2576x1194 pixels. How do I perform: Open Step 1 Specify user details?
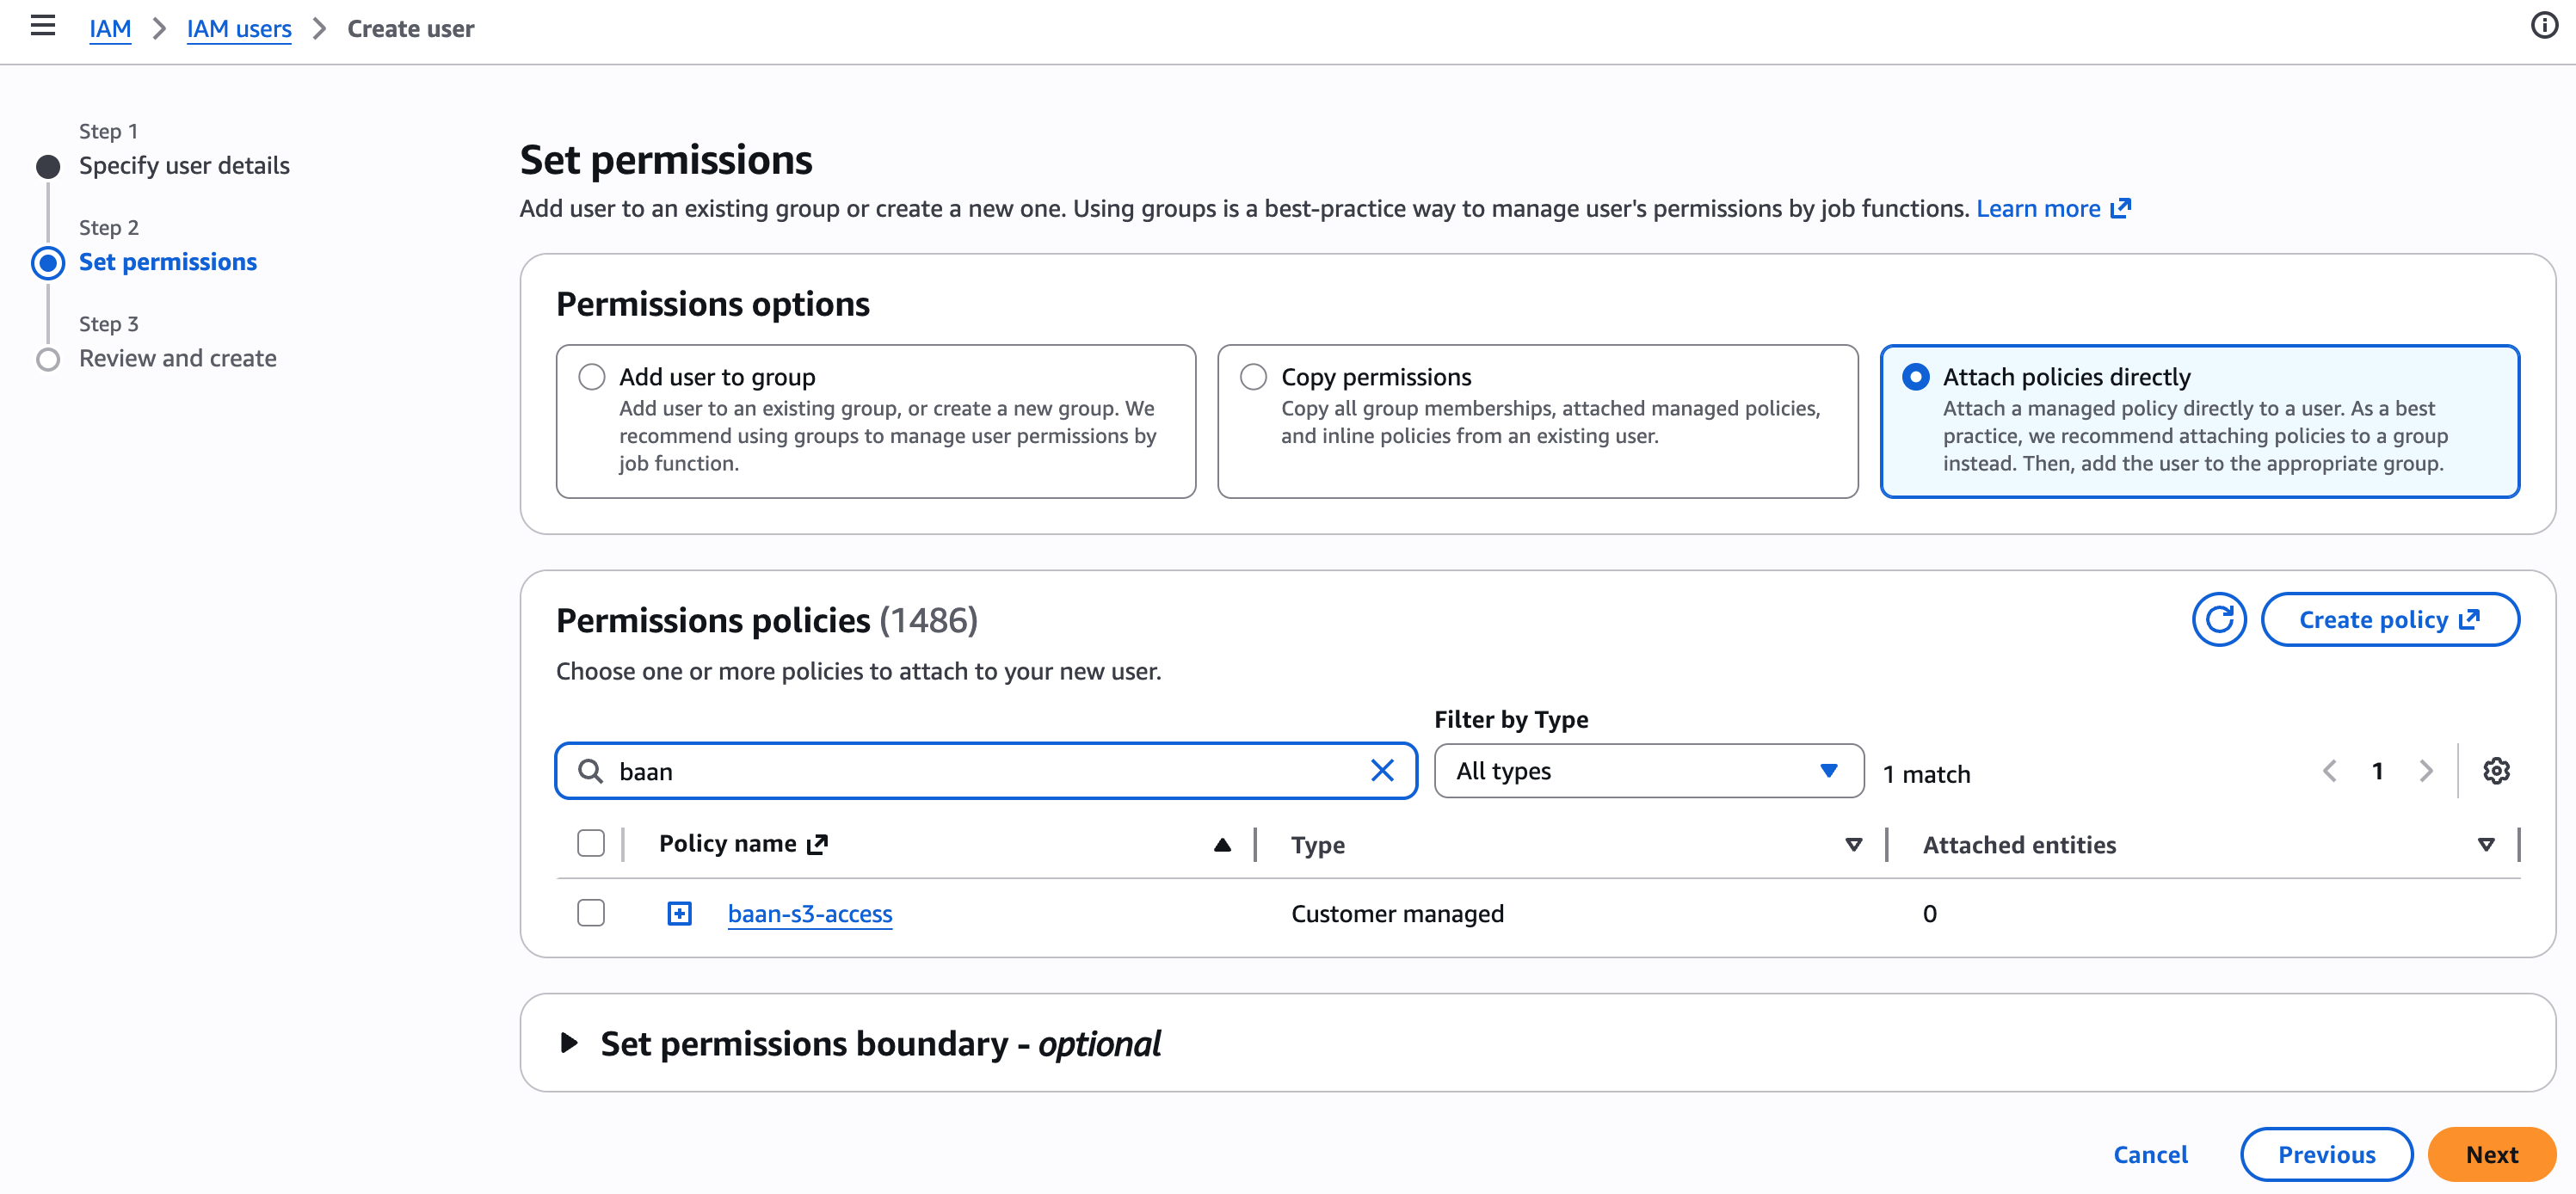pos(184,165)
